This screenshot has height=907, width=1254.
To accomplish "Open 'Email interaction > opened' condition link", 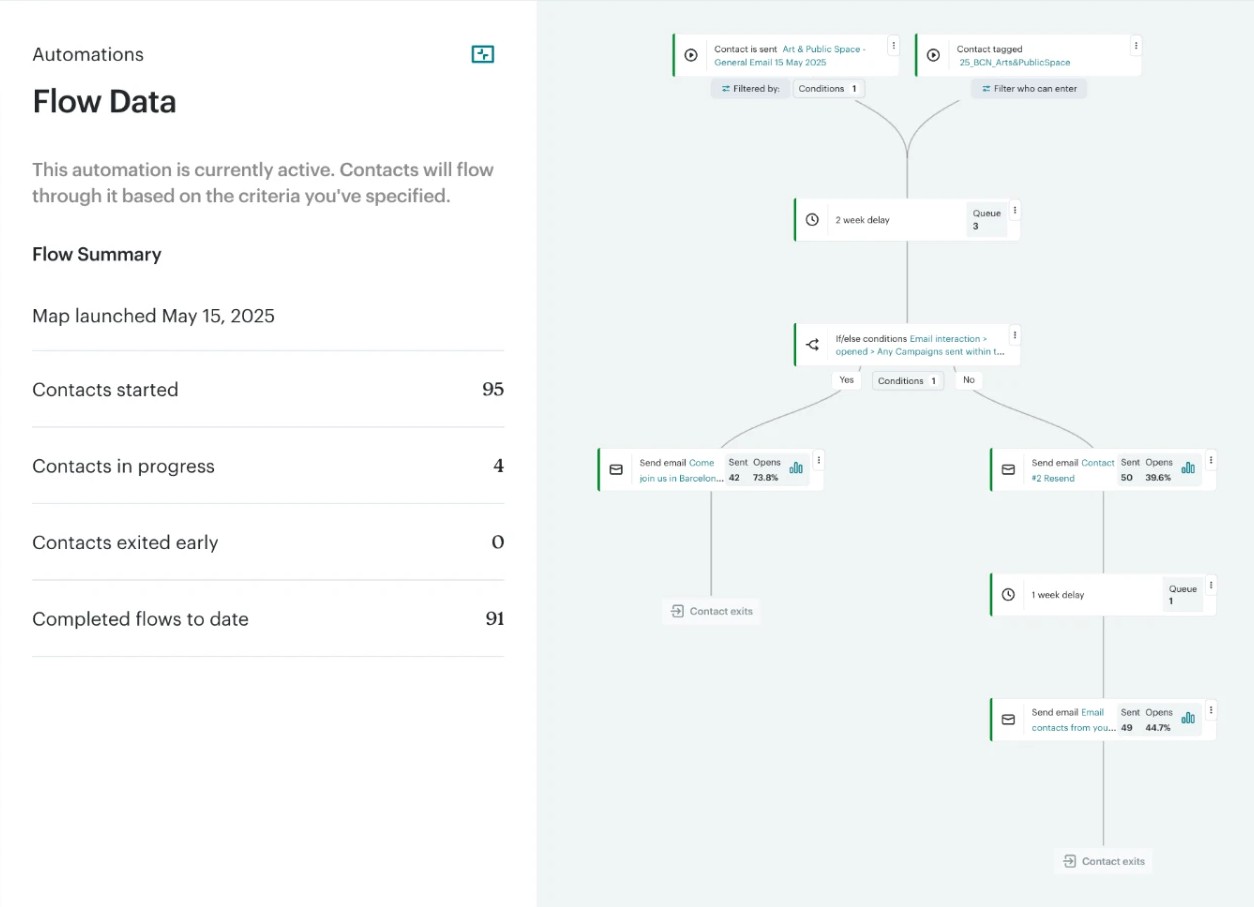I will coord(920,346).
